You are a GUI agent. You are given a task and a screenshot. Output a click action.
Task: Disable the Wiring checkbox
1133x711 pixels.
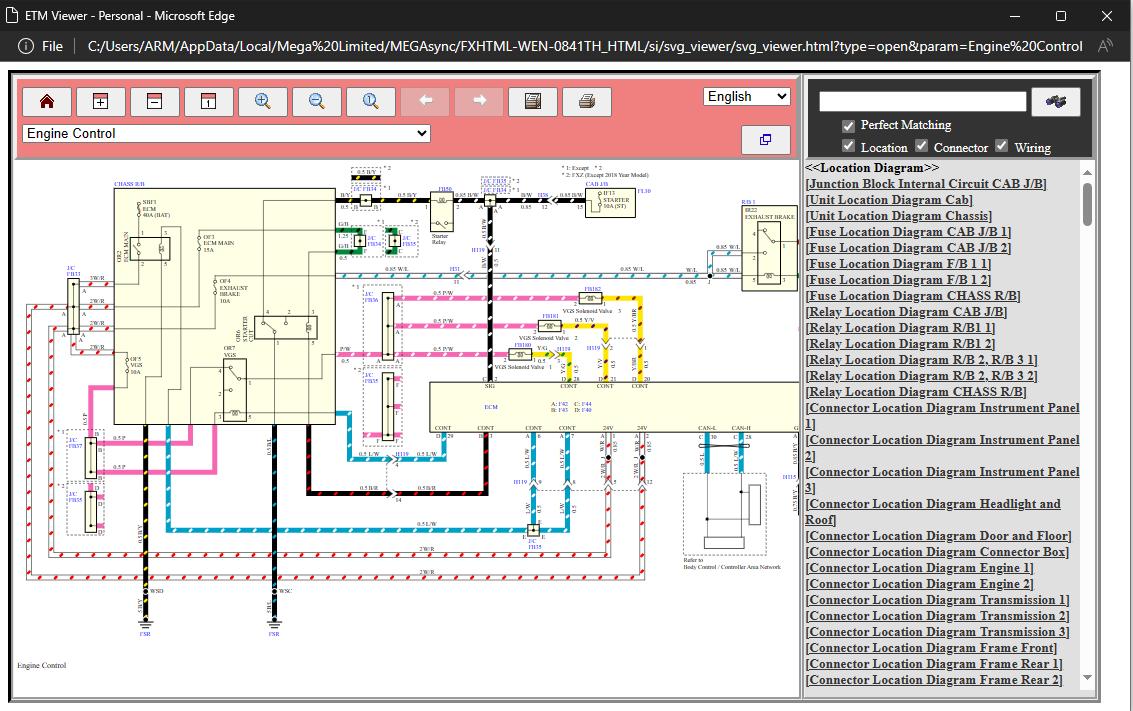1001,147
